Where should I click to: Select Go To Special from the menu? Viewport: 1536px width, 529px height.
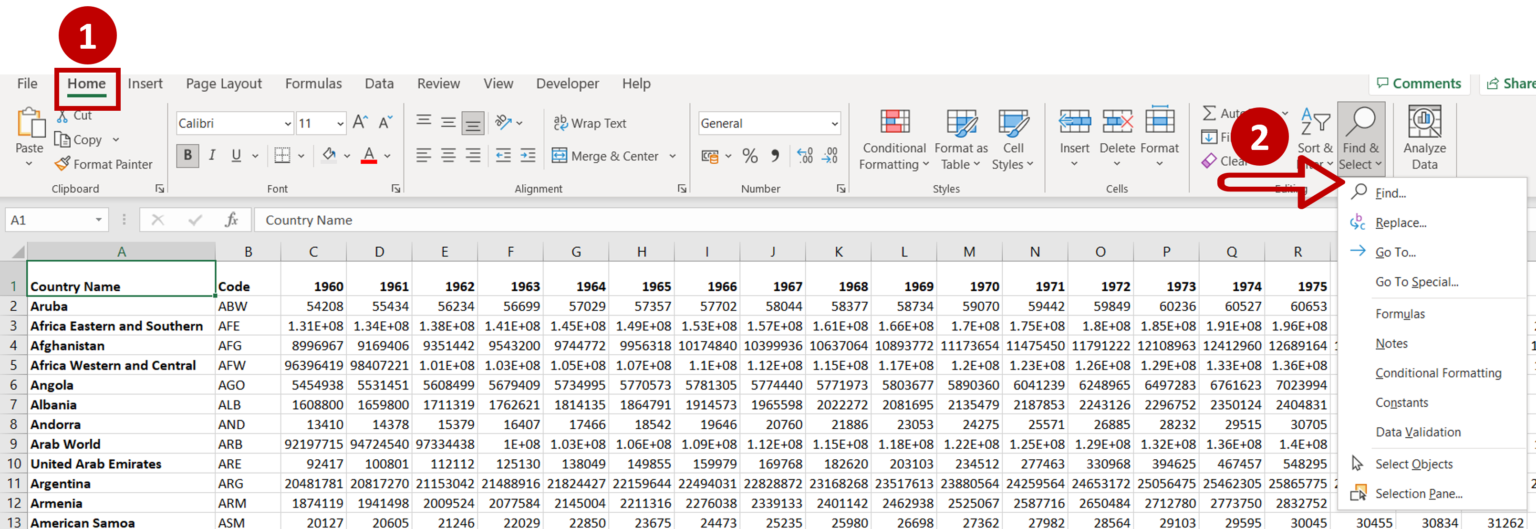1416,282
